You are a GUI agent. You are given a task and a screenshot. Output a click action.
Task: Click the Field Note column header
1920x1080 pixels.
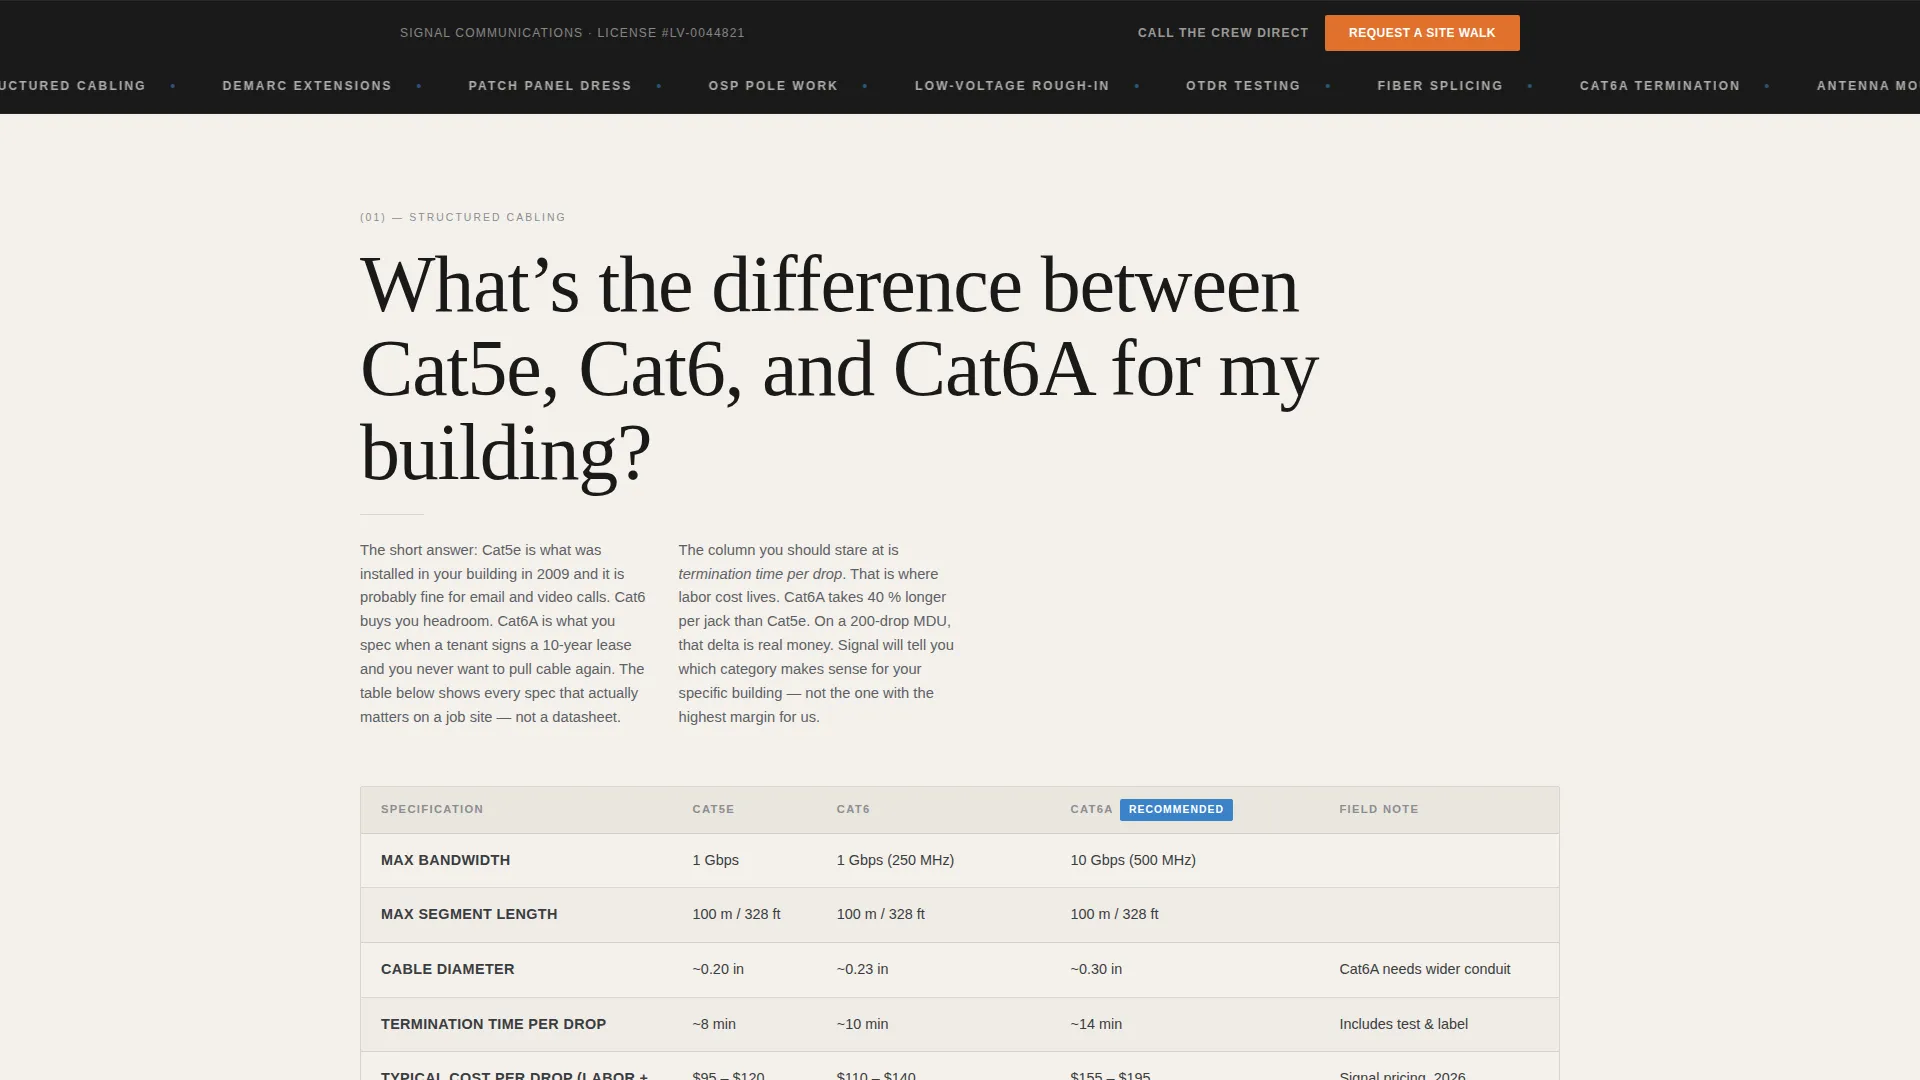(x=1378, y=810)
